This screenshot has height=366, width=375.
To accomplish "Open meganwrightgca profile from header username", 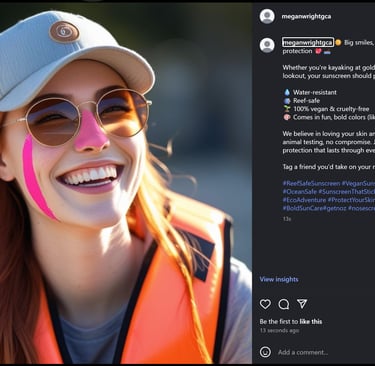I will (306, 16).
